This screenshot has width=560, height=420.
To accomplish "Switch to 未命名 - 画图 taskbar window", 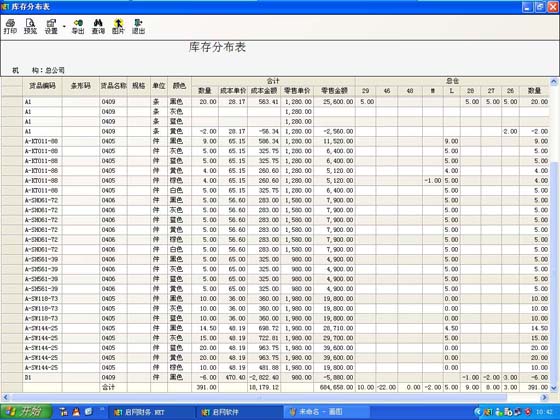I will click(327, 412).
